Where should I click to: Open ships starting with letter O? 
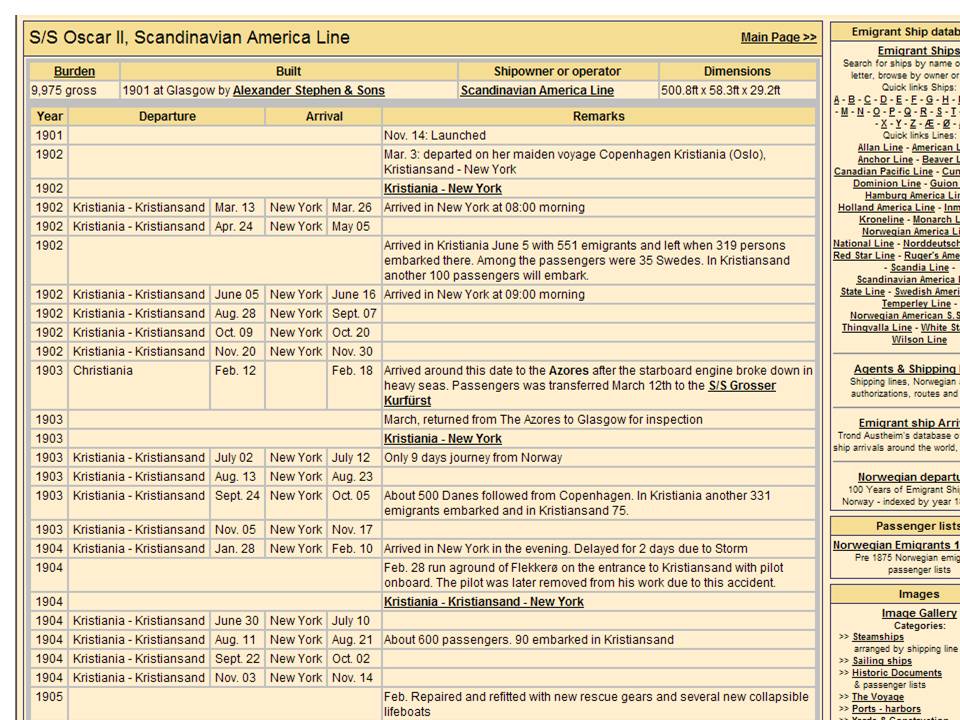pyautogui.click(x=876, y=111)
